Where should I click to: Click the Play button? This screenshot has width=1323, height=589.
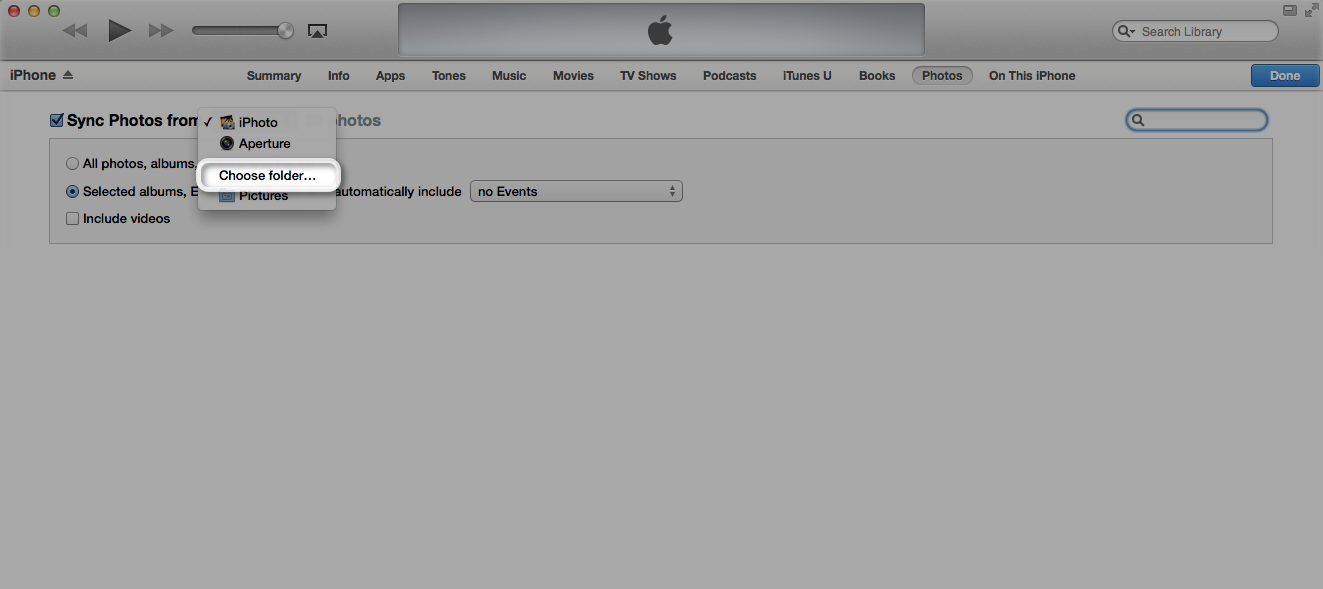120,30
